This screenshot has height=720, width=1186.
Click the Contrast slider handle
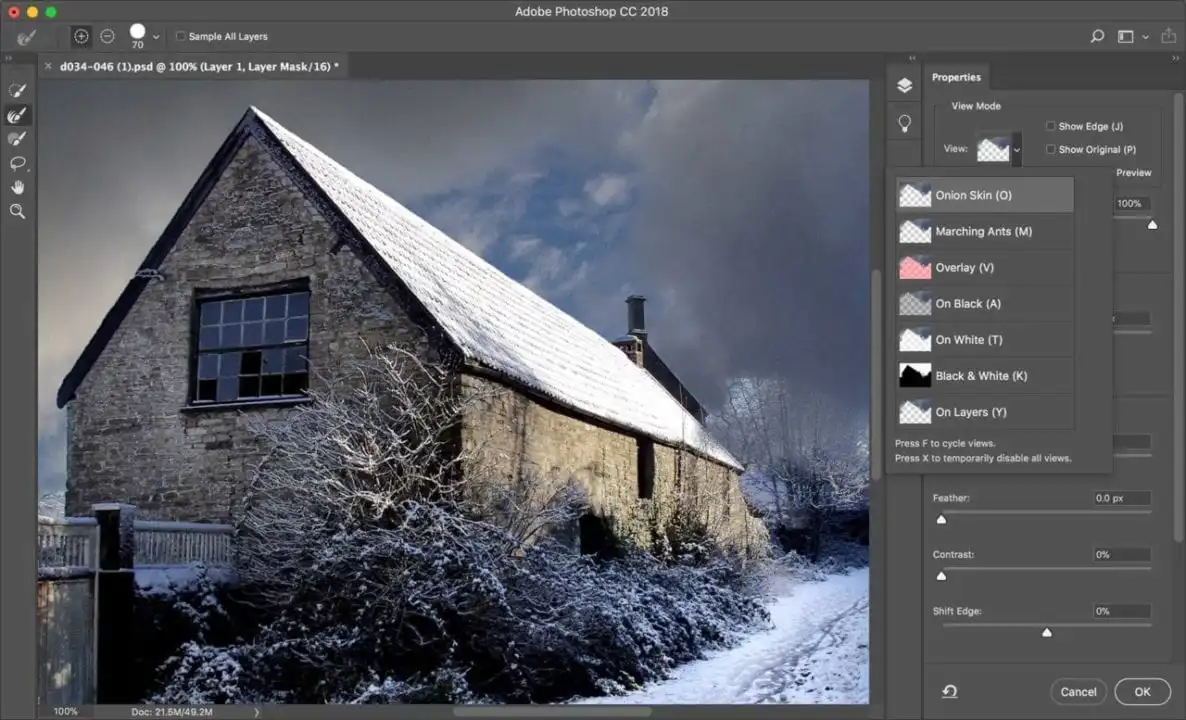click(x=942, y=576)
